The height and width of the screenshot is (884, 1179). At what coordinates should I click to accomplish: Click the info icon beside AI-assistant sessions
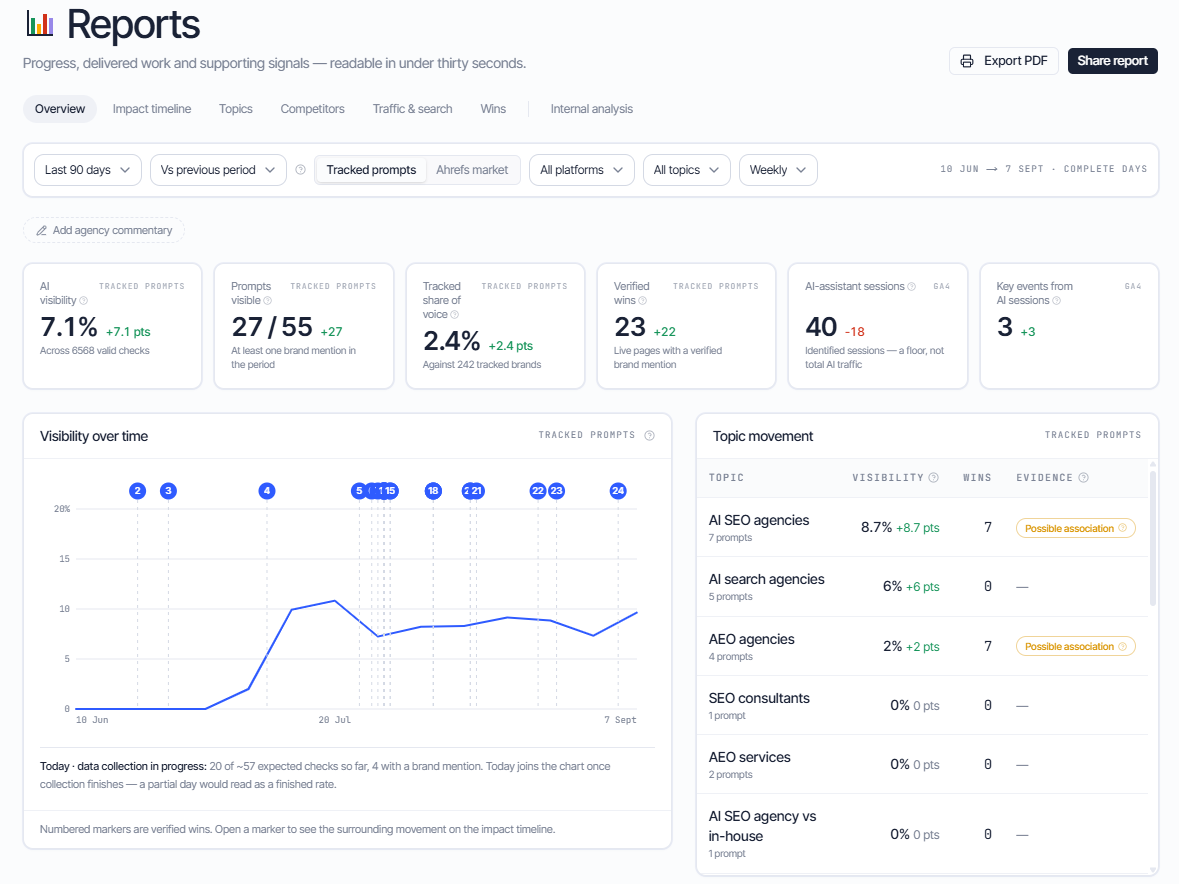click(x=911, y=286)
